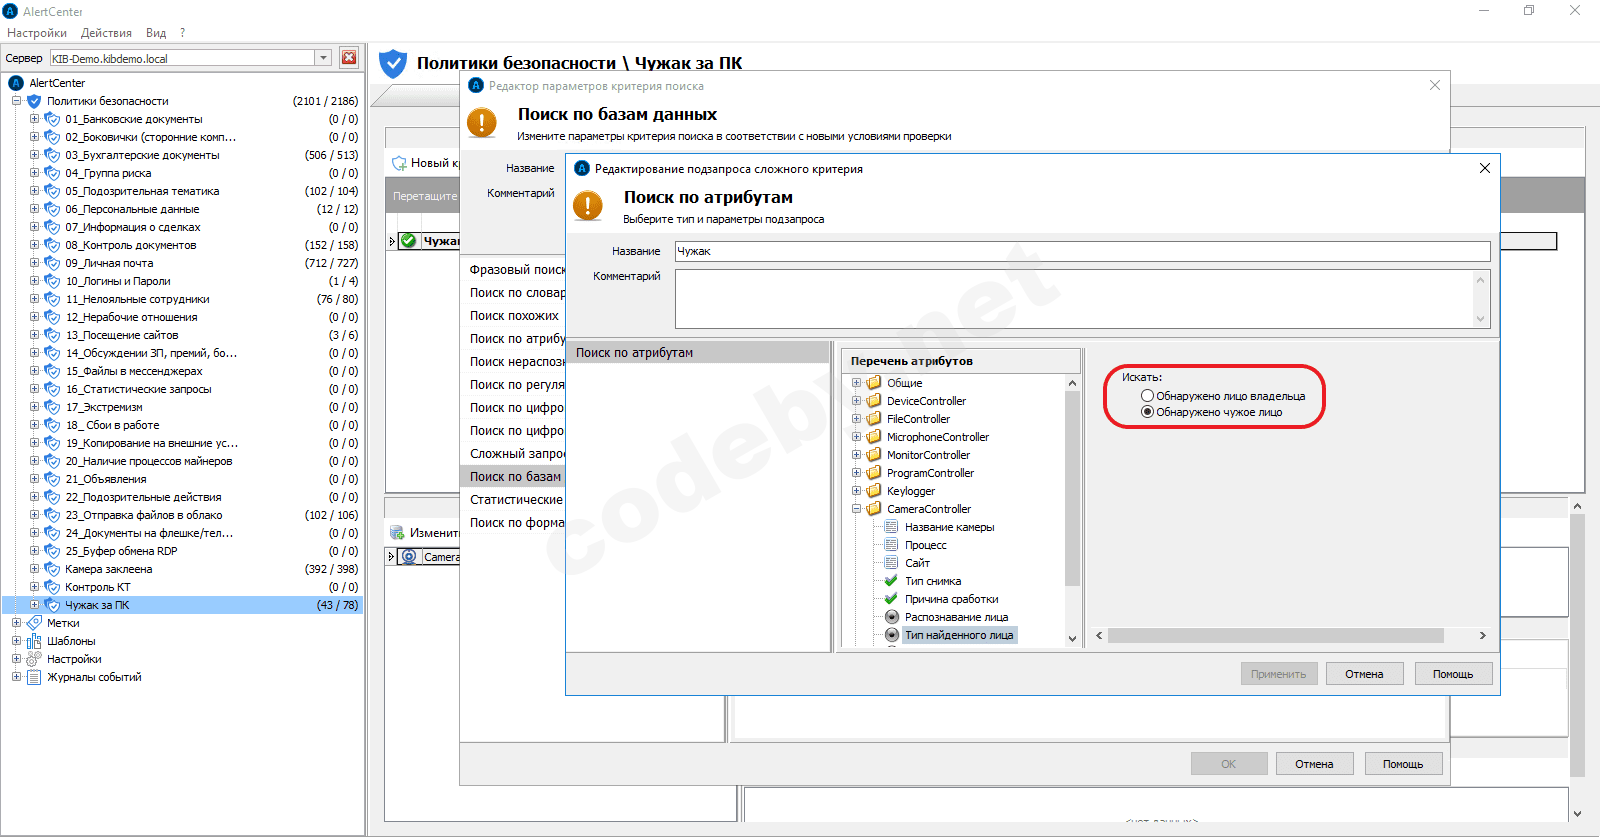Click the Название field containing Чужак
The height and width of the screenshot is (837, 1600).
point(1082,251)
